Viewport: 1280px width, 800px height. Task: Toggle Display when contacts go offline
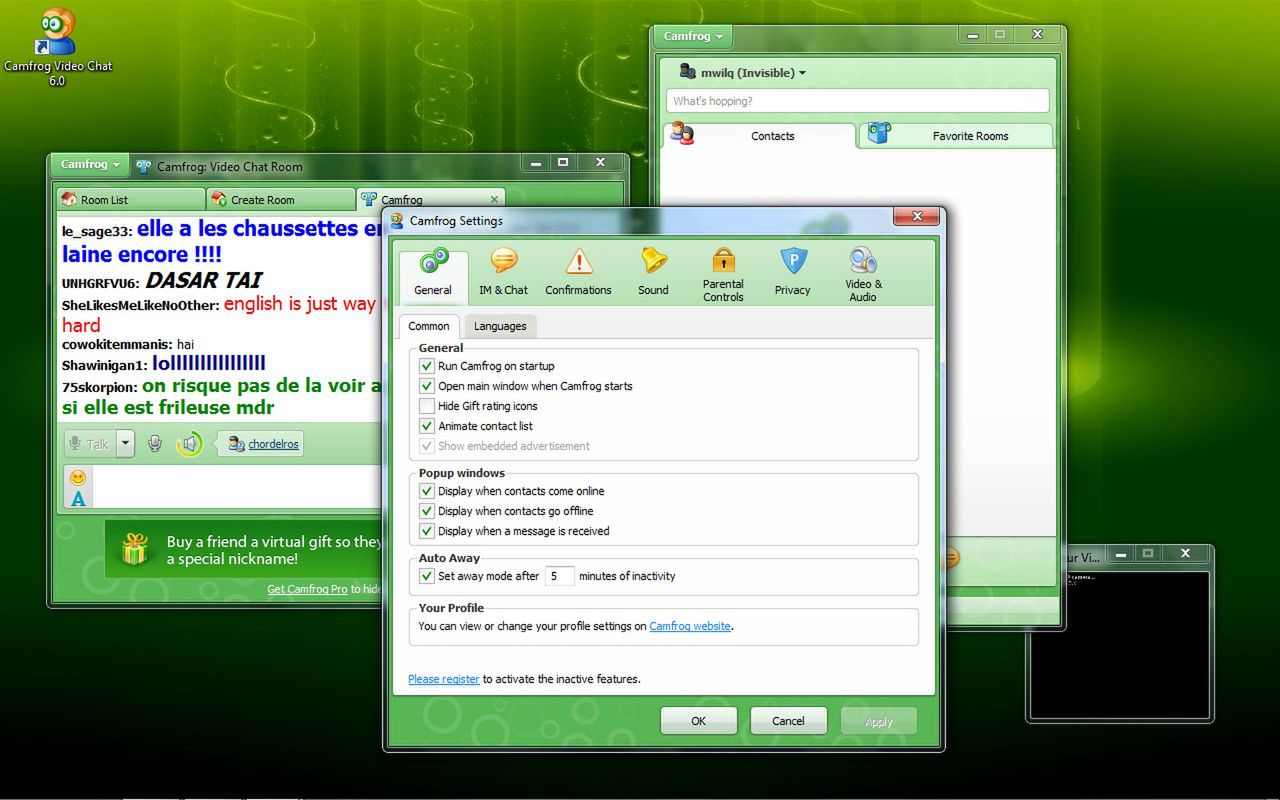point(427,511)
